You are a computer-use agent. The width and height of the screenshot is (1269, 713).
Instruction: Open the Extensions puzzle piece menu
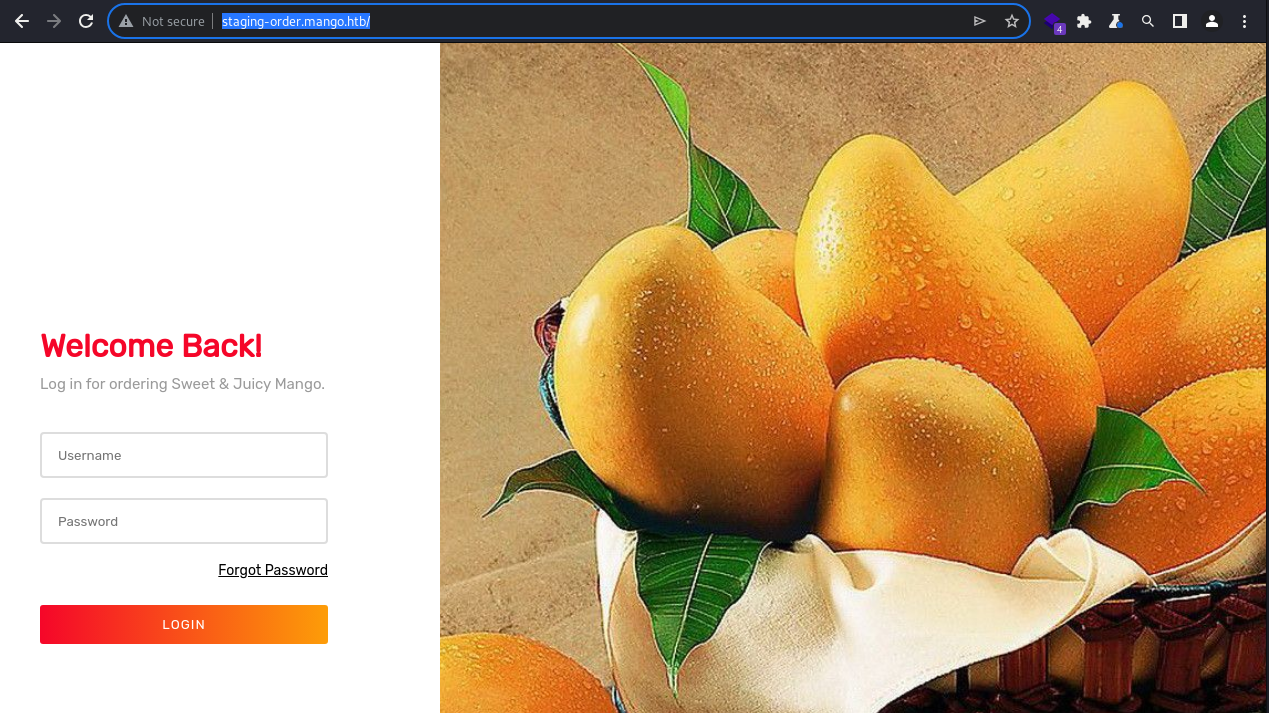pos(1084,21)
